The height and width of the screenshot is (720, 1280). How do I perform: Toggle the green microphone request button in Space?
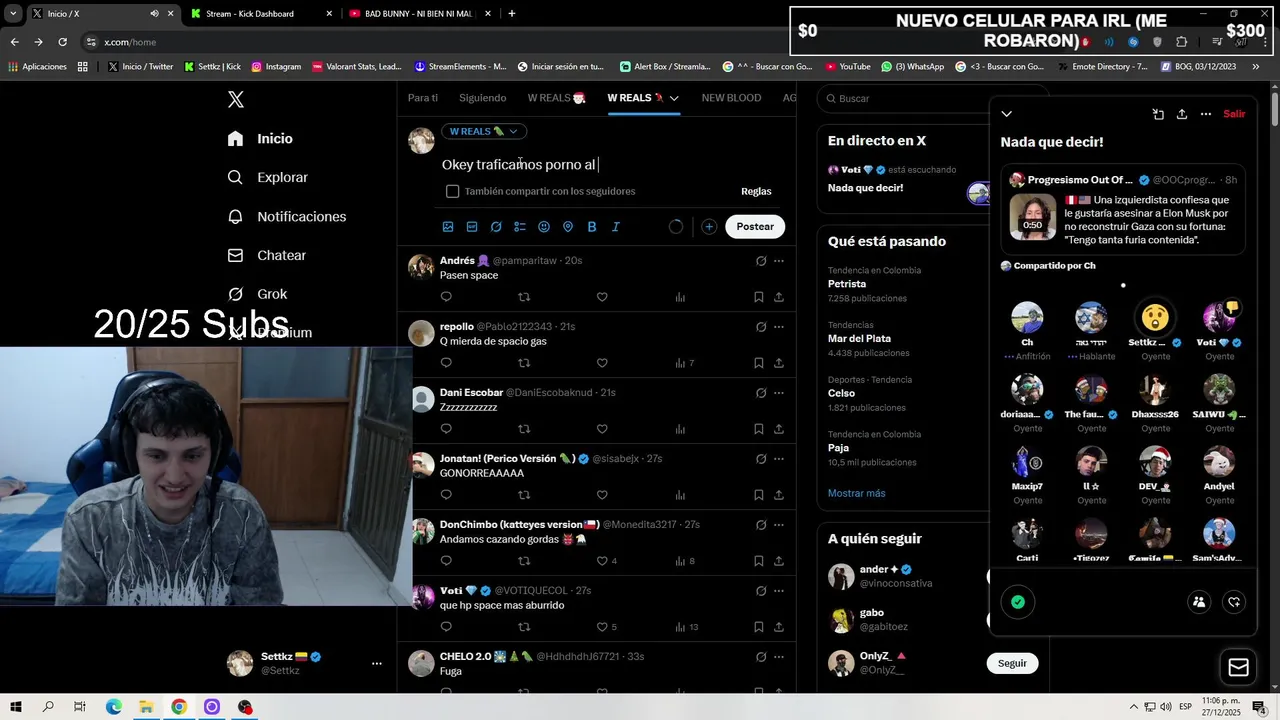click(1018, 602)
